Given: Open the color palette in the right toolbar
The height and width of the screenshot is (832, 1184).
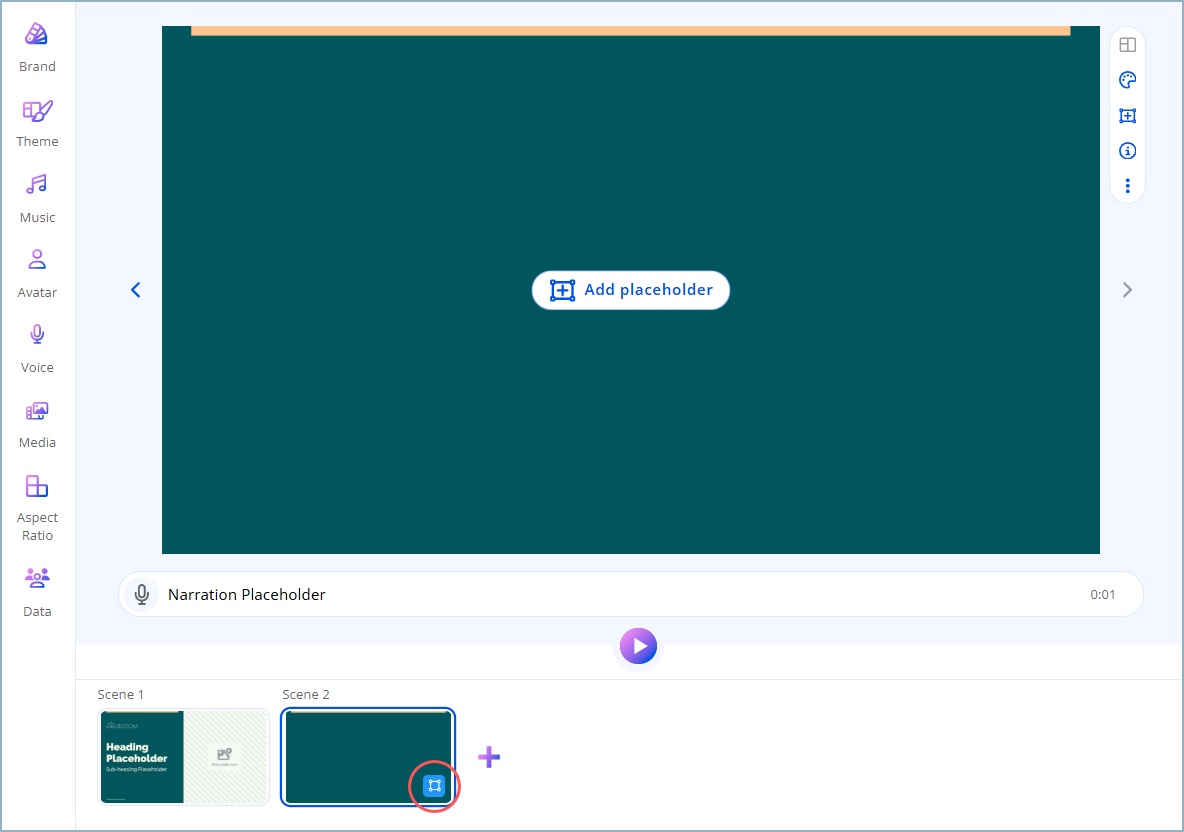Looking at the screenshot, I should tap(1127, 80).
